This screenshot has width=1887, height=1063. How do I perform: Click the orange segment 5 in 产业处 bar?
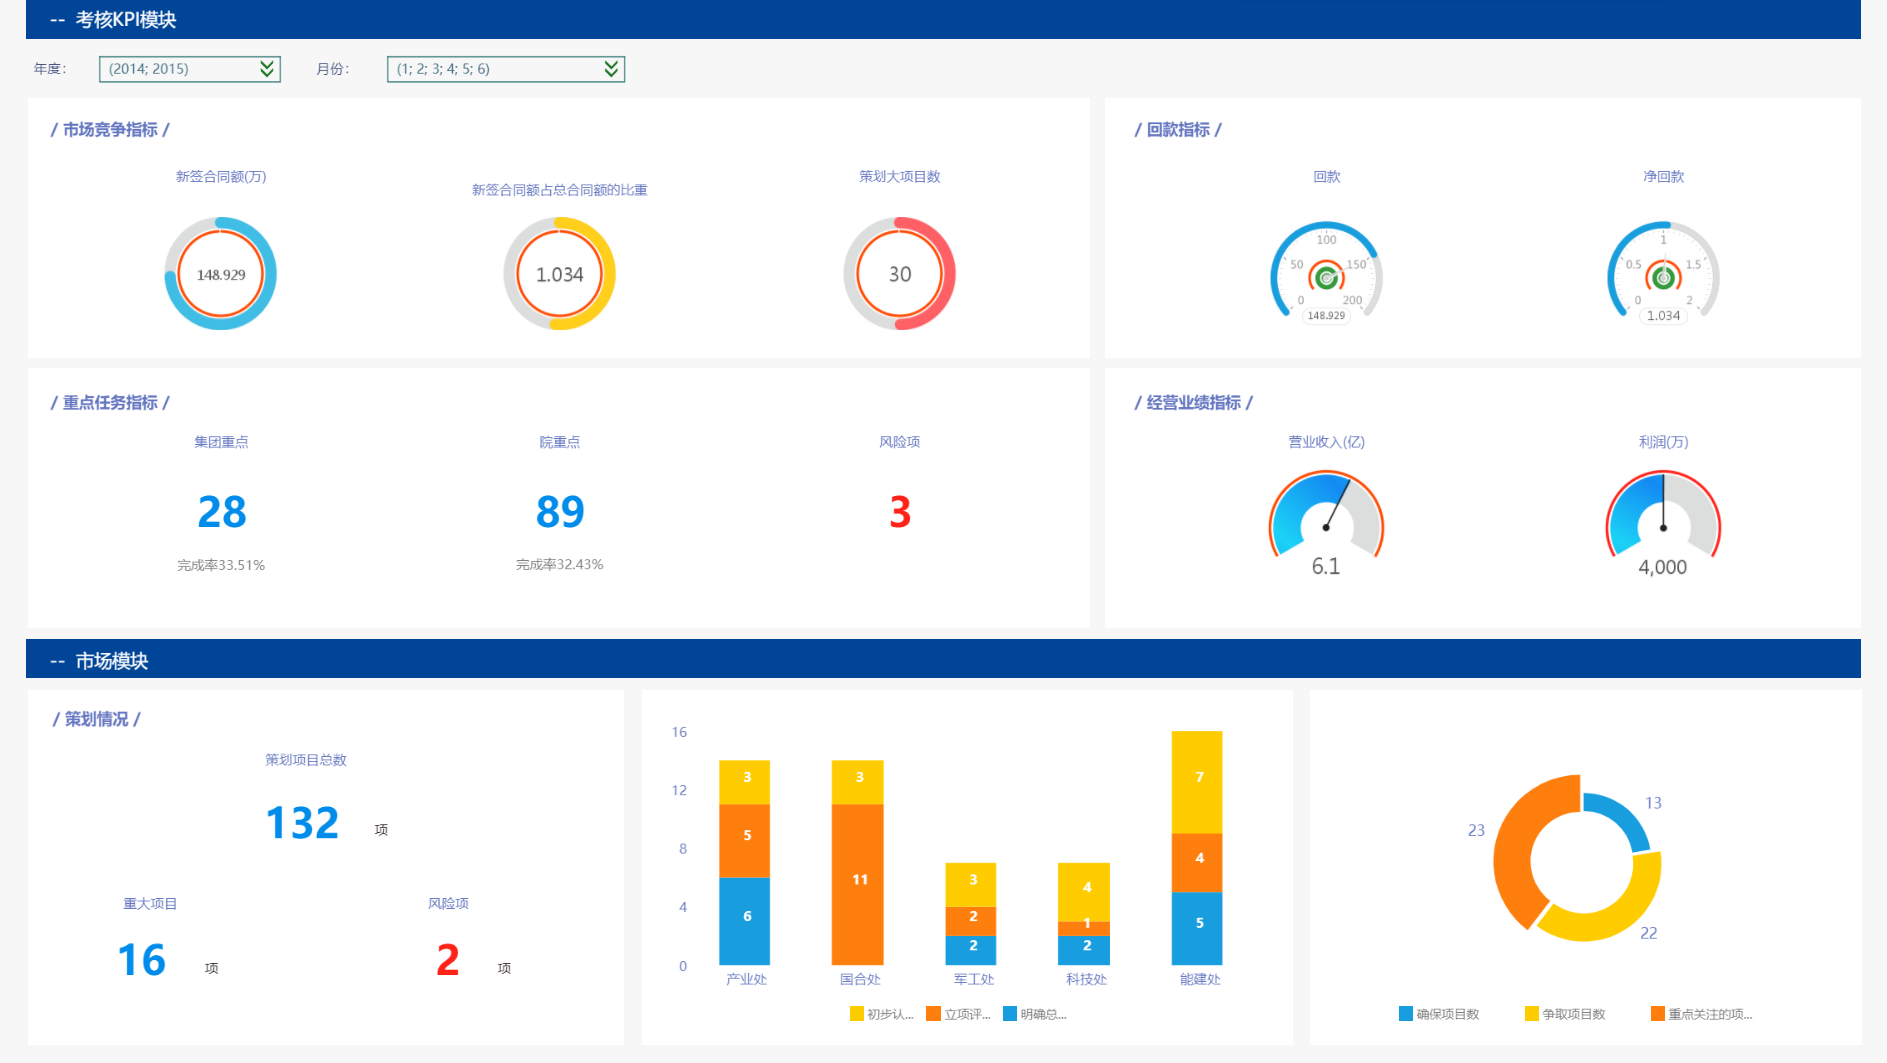click(x=745, y=841)
